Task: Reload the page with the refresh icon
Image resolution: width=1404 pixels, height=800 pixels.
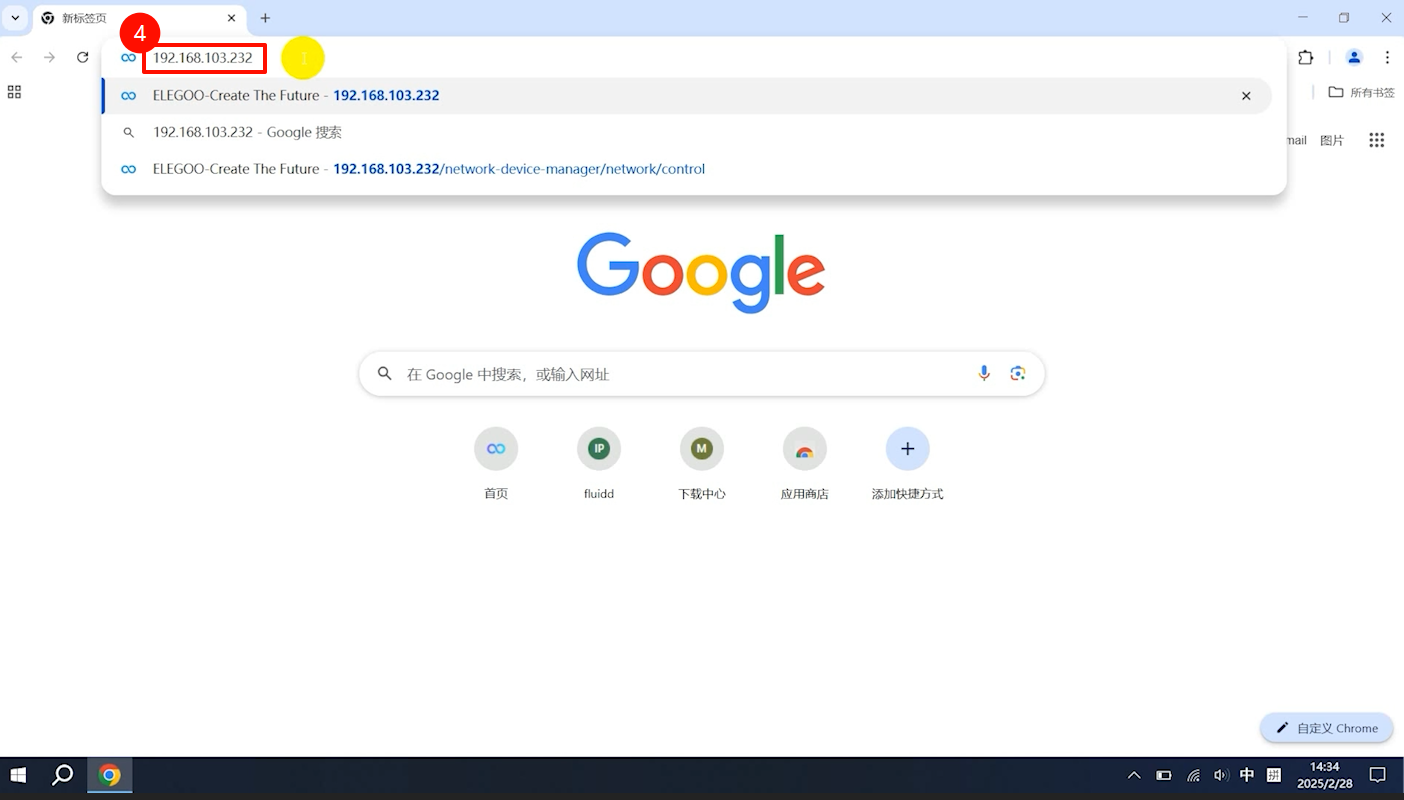Action: (83, 58)
